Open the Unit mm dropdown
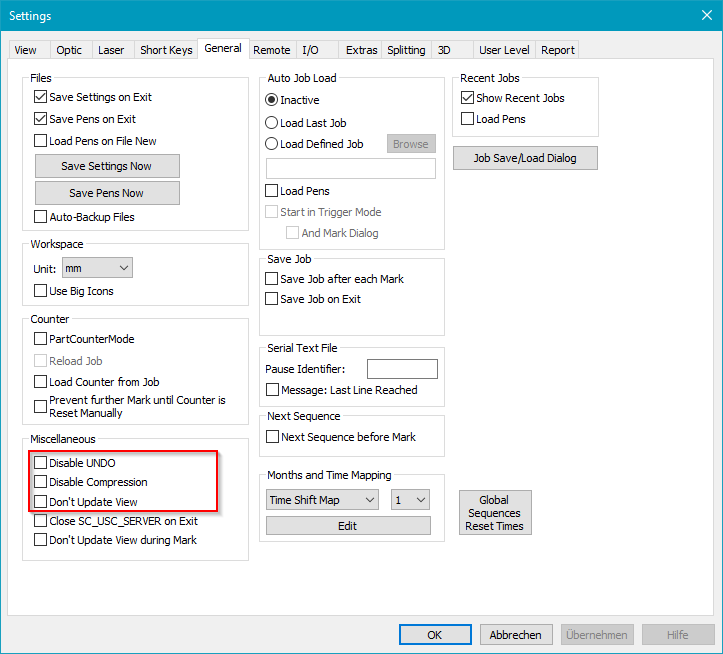 pyautogui.click(x=97, y=268)
